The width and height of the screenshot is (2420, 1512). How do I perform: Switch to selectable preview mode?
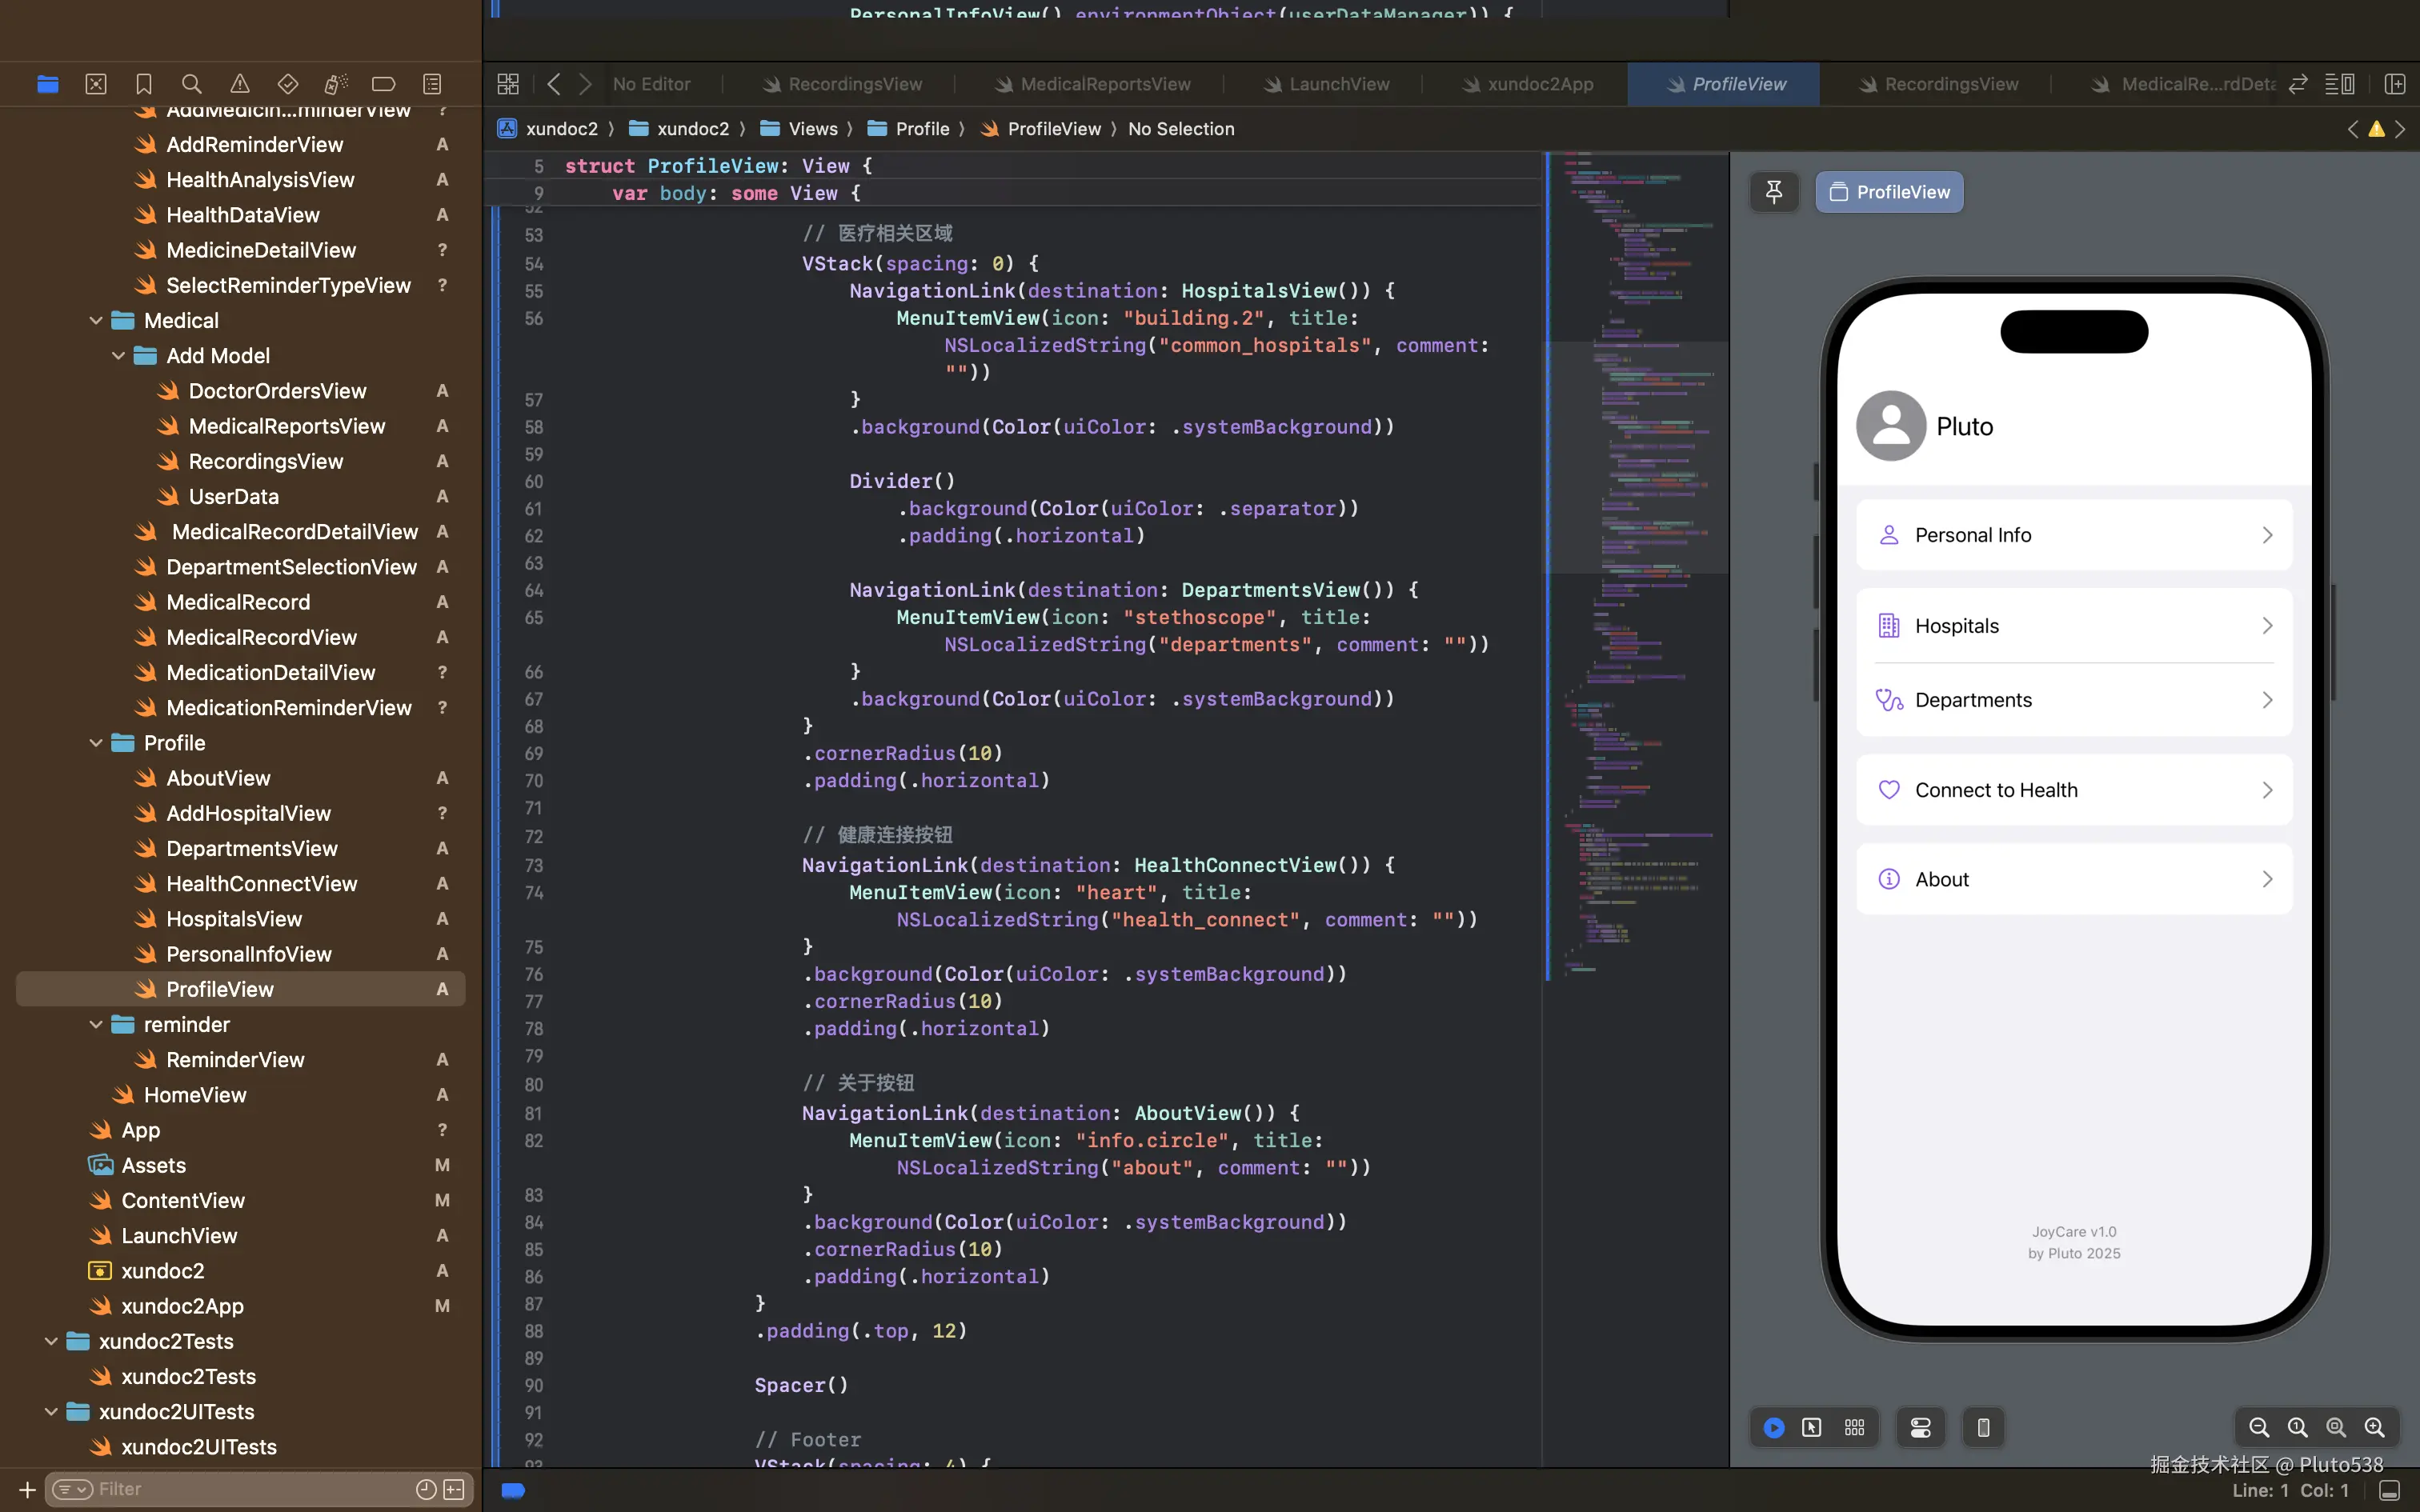(x=1812, y=1427)
